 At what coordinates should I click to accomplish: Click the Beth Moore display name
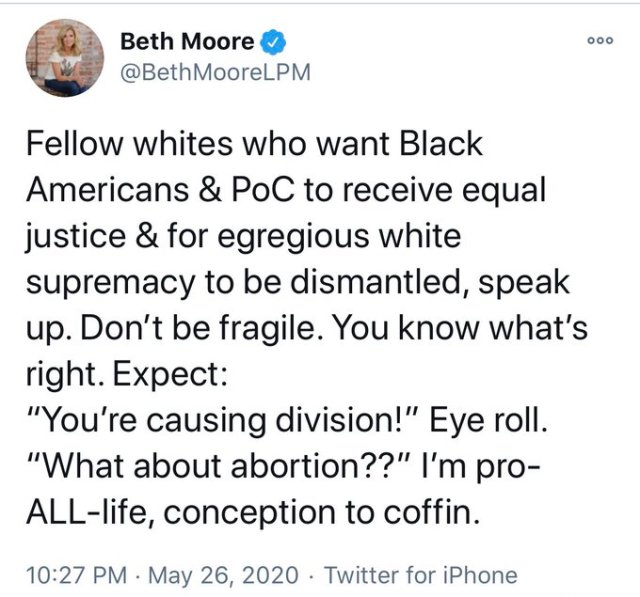(186, 42)
